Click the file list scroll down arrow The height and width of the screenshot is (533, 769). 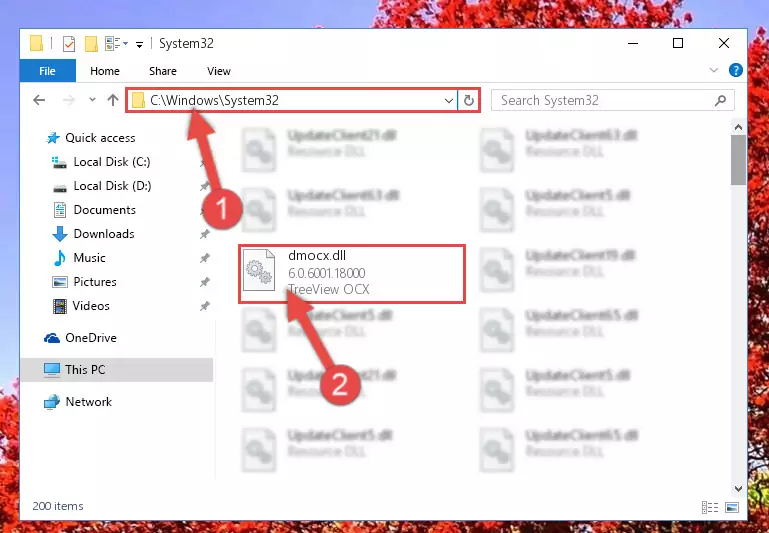coord(738,489)
